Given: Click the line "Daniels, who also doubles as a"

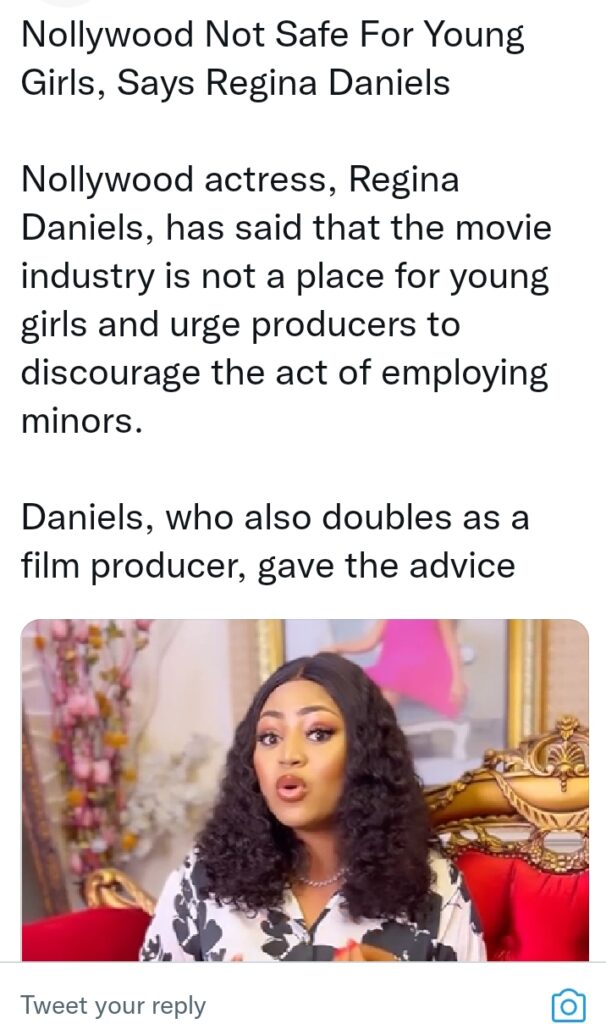Looking at the screenshot, I should pos(275,517).
